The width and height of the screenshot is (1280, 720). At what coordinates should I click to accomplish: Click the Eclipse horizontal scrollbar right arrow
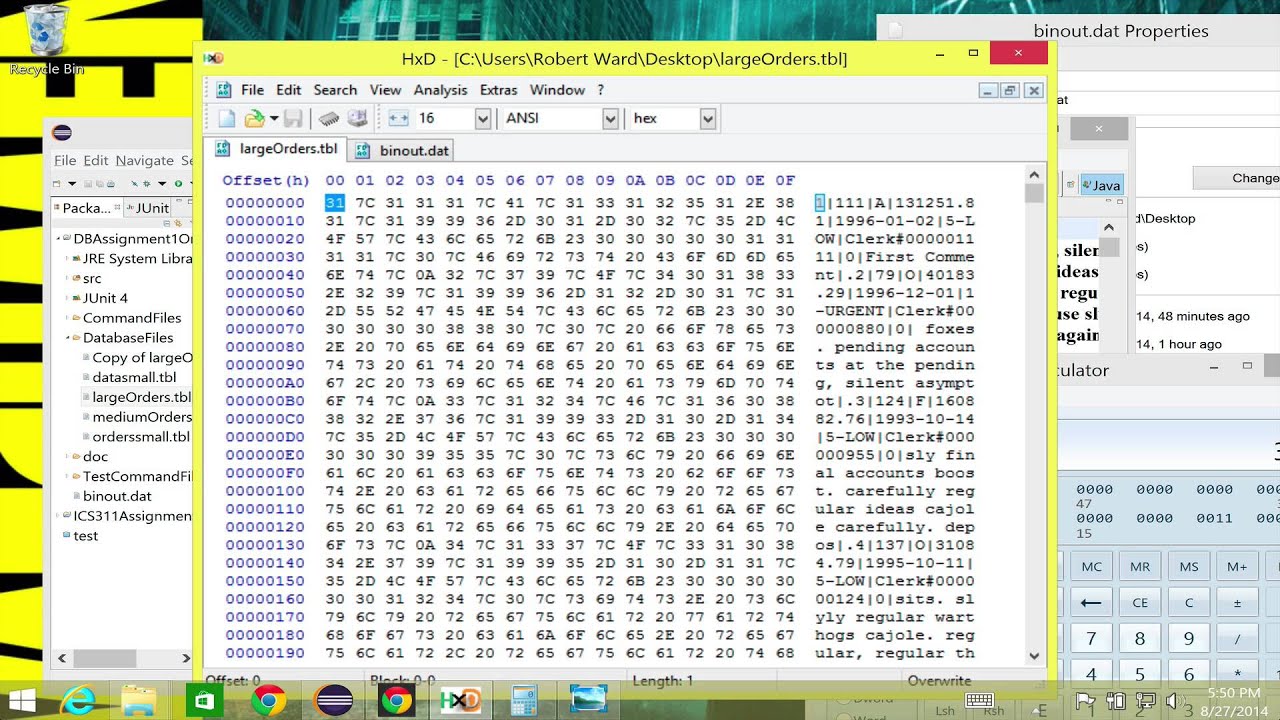click(x=186, y=658)
